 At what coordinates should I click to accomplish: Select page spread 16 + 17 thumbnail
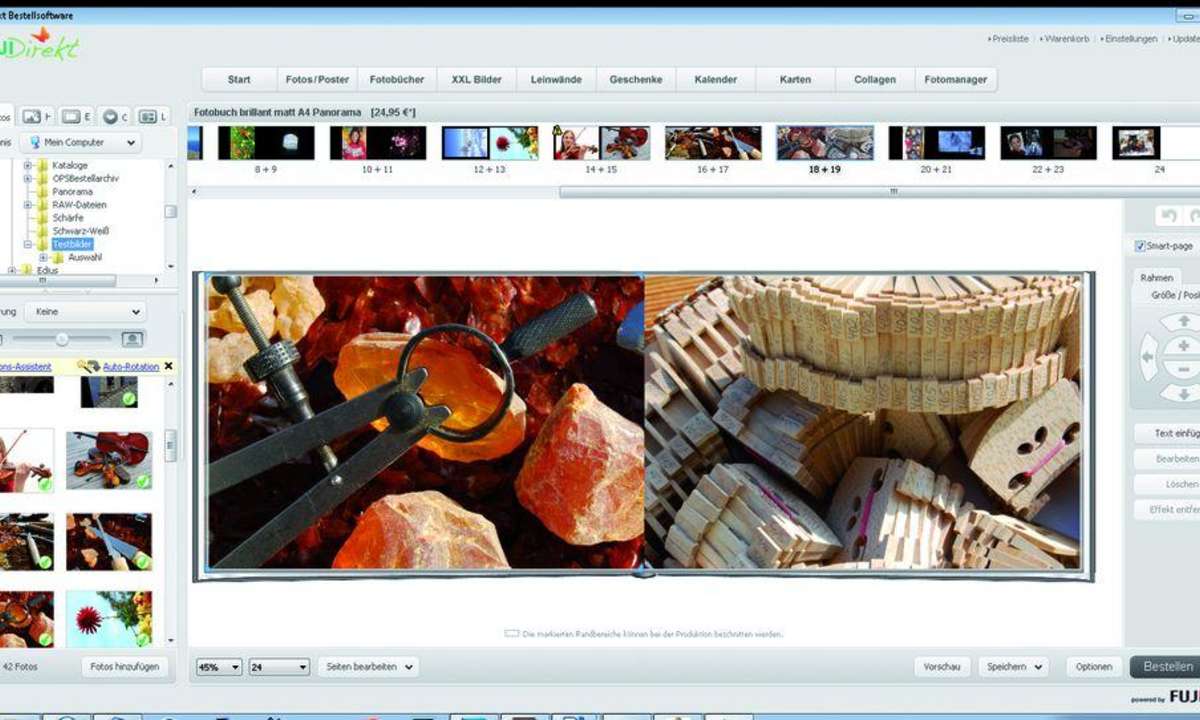(x=713, y=143)
